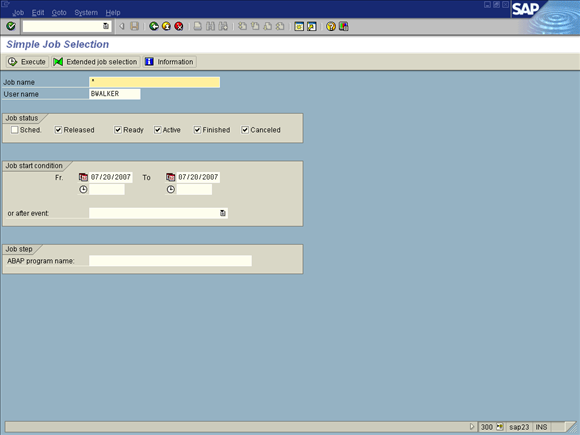Click the ABAP program name field
The width and height of the screenshot is (580, 435).
tap(170, 260)
